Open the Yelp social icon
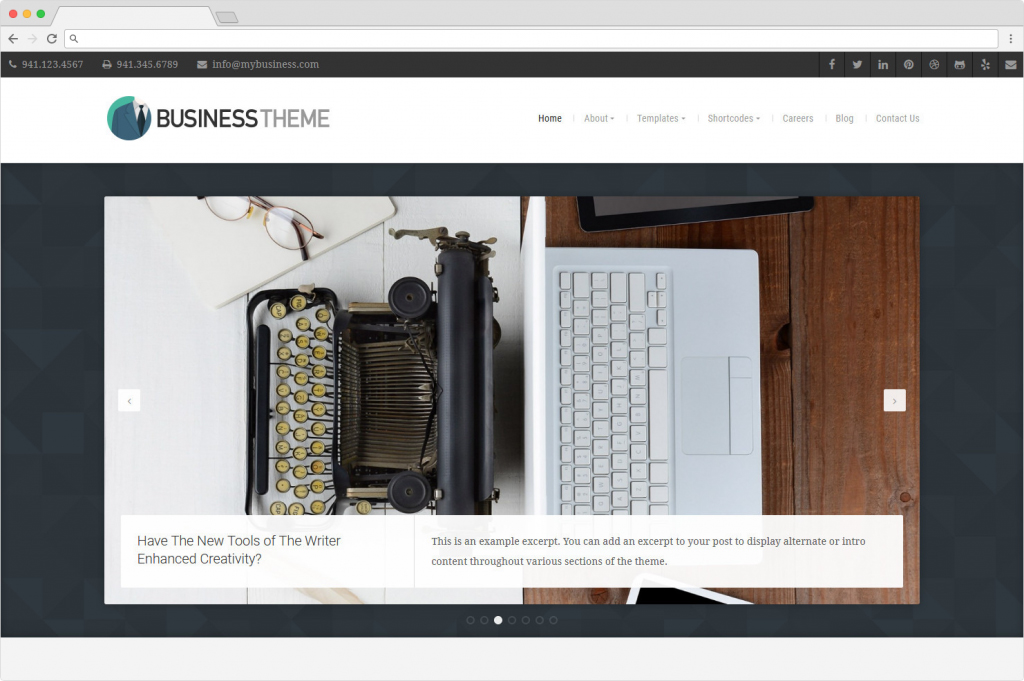1024x681 pixels. [x=985, y=65]
